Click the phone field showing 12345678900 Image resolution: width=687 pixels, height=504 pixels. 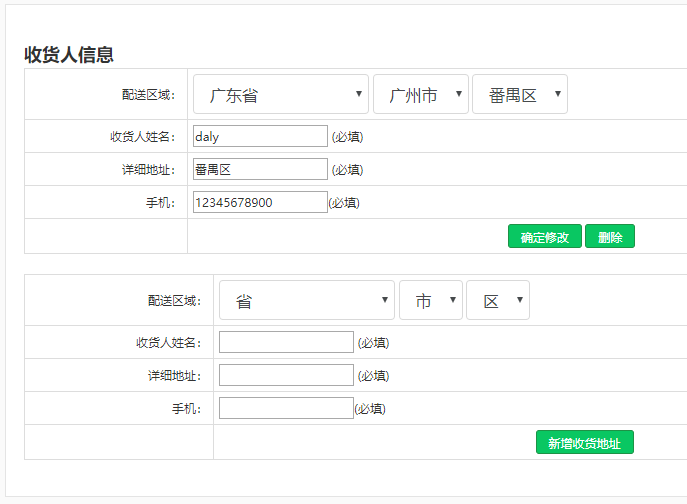pos(260,202)
